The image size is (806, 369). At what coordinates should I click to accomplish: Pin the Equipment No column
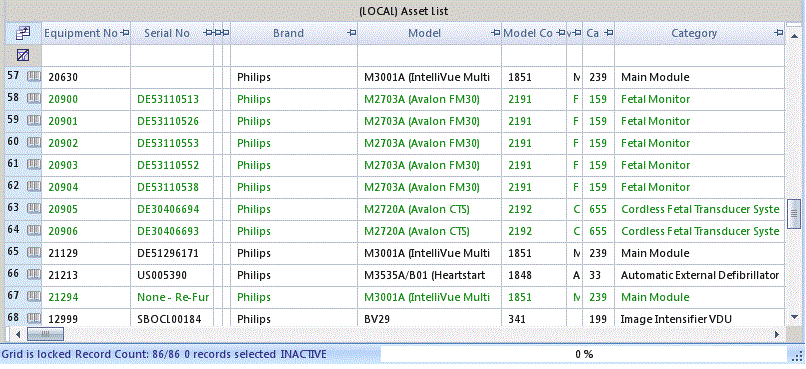[124, 33]
